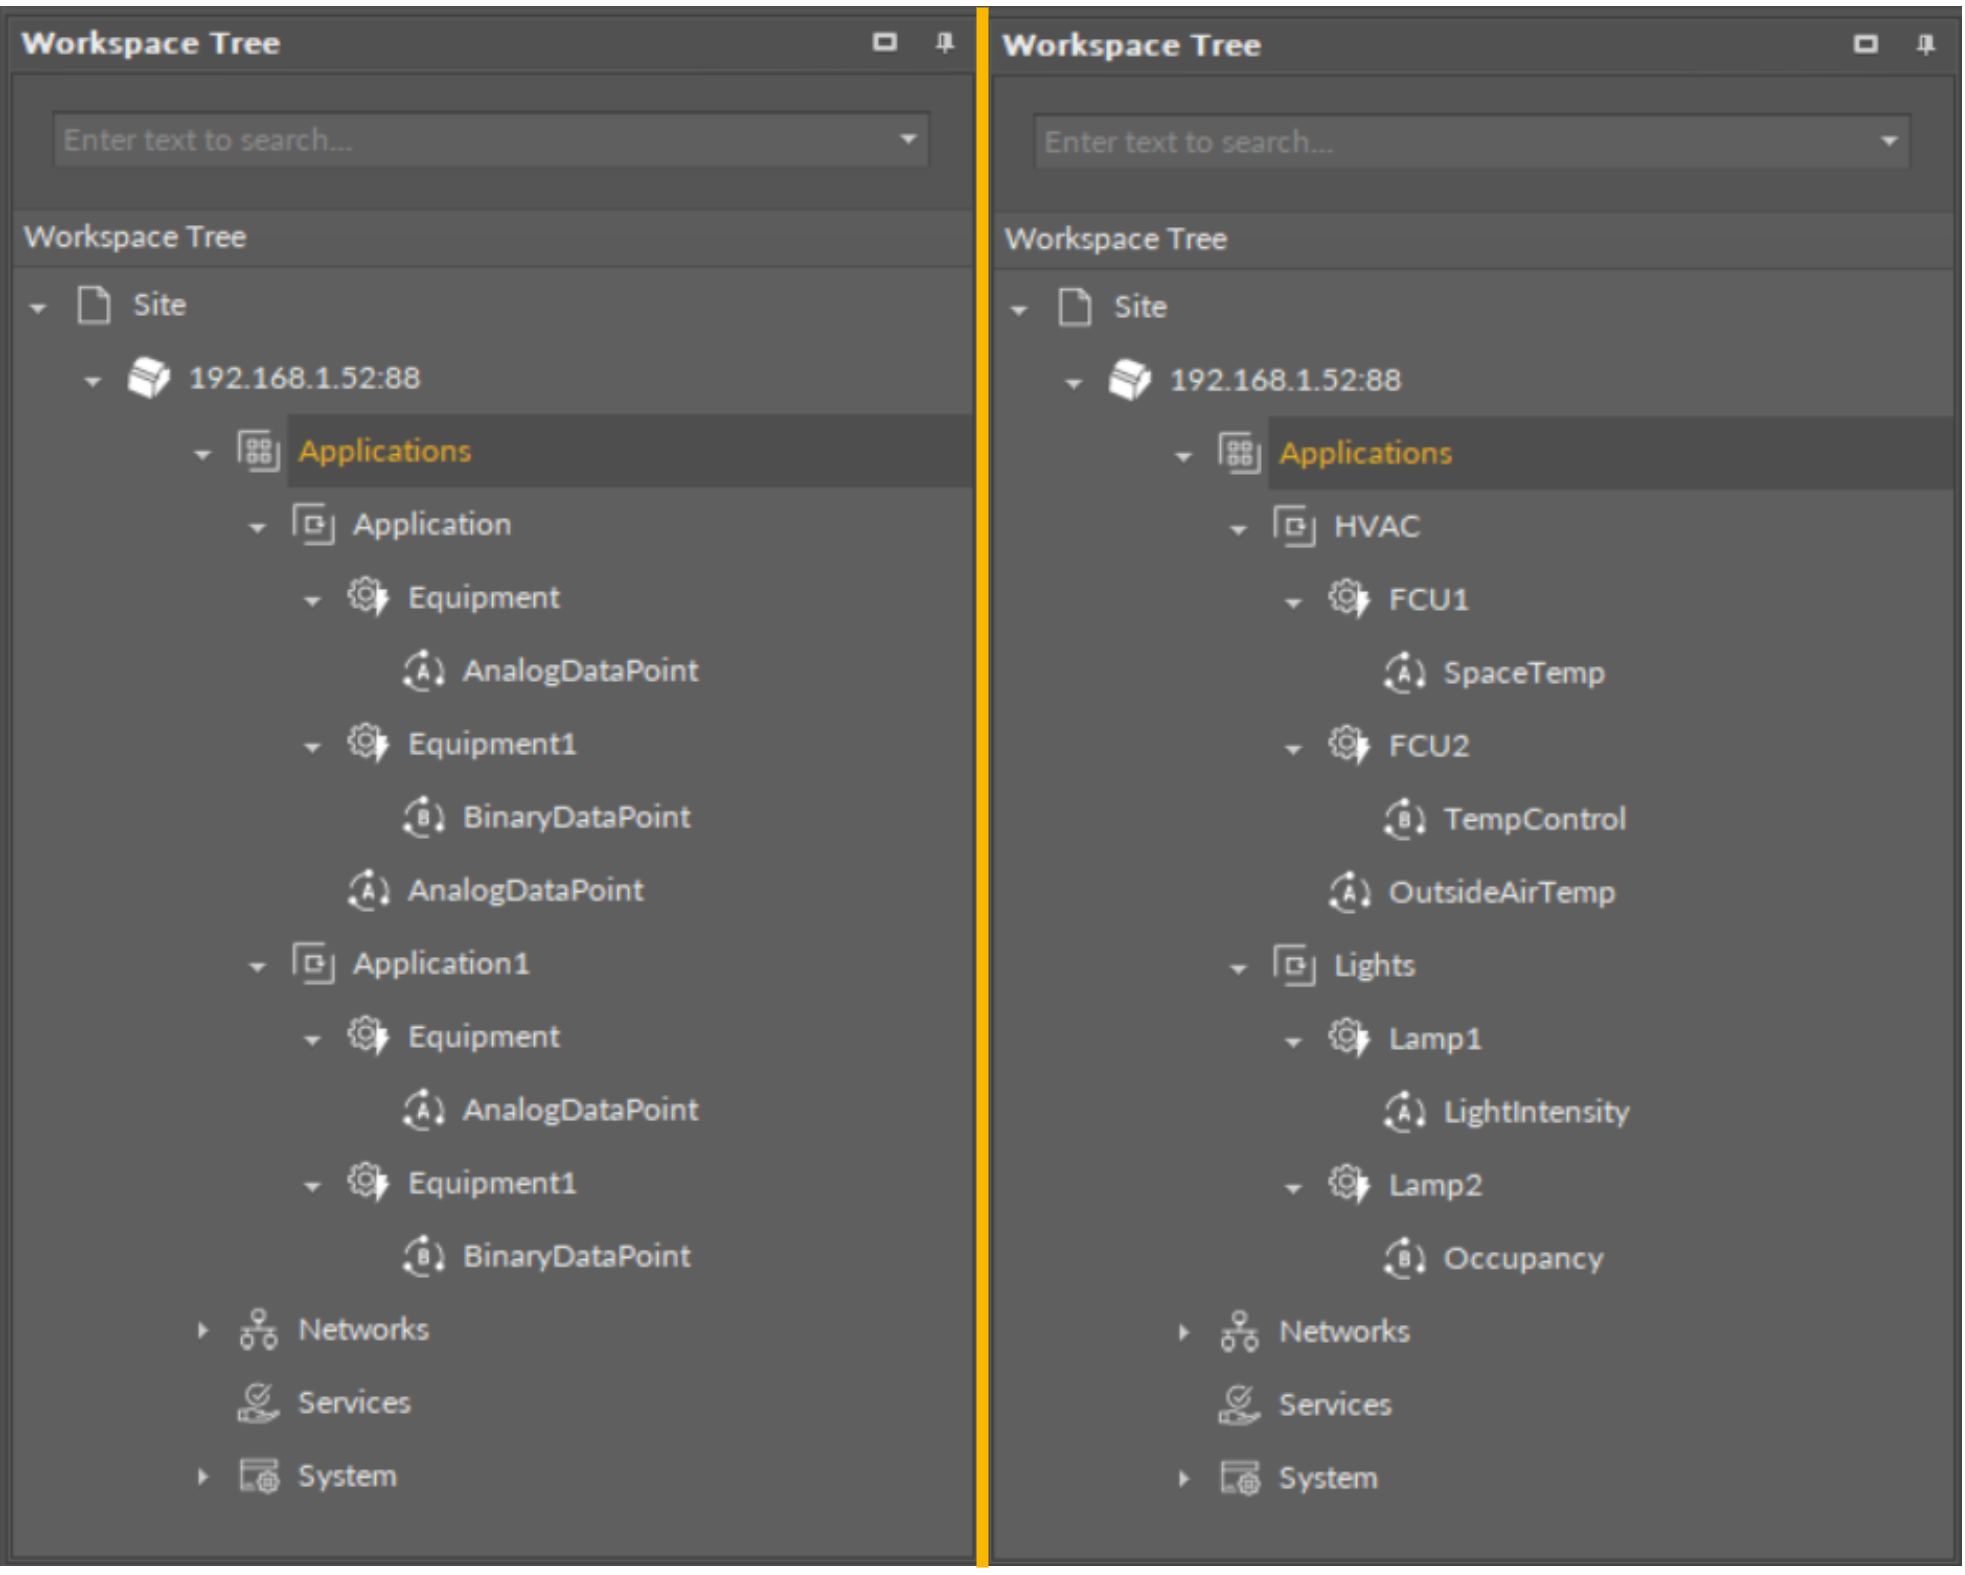Screen dimensions: 1965x1575
Task: Click the Services icon in right tree
Action: (x=1239, y=1405)
